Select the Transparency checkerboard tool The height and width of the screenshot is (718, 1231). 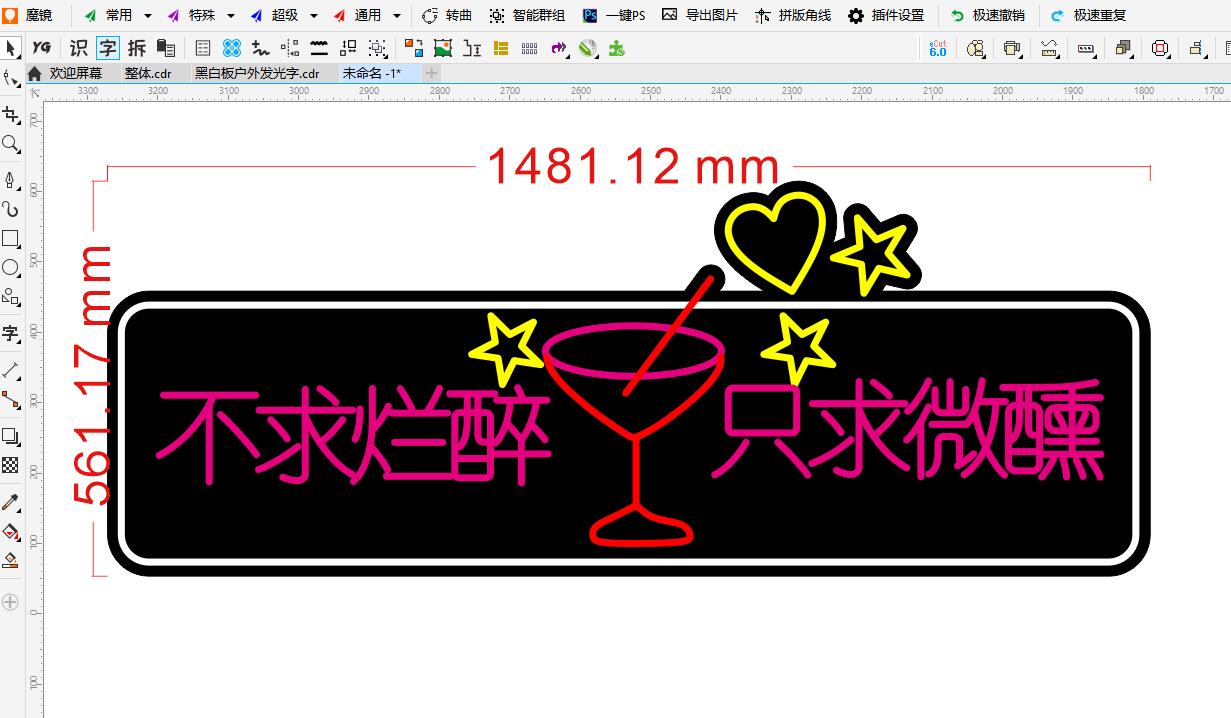[10, 465]
